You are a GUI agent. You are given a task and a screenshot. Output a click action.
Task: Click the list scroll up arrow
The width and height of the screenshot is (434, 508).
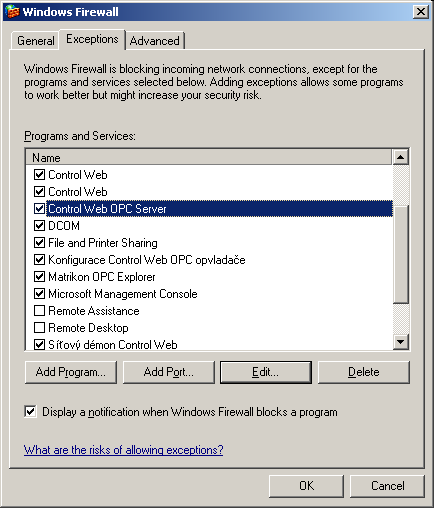pyautogui.click(x=401, y=157)
